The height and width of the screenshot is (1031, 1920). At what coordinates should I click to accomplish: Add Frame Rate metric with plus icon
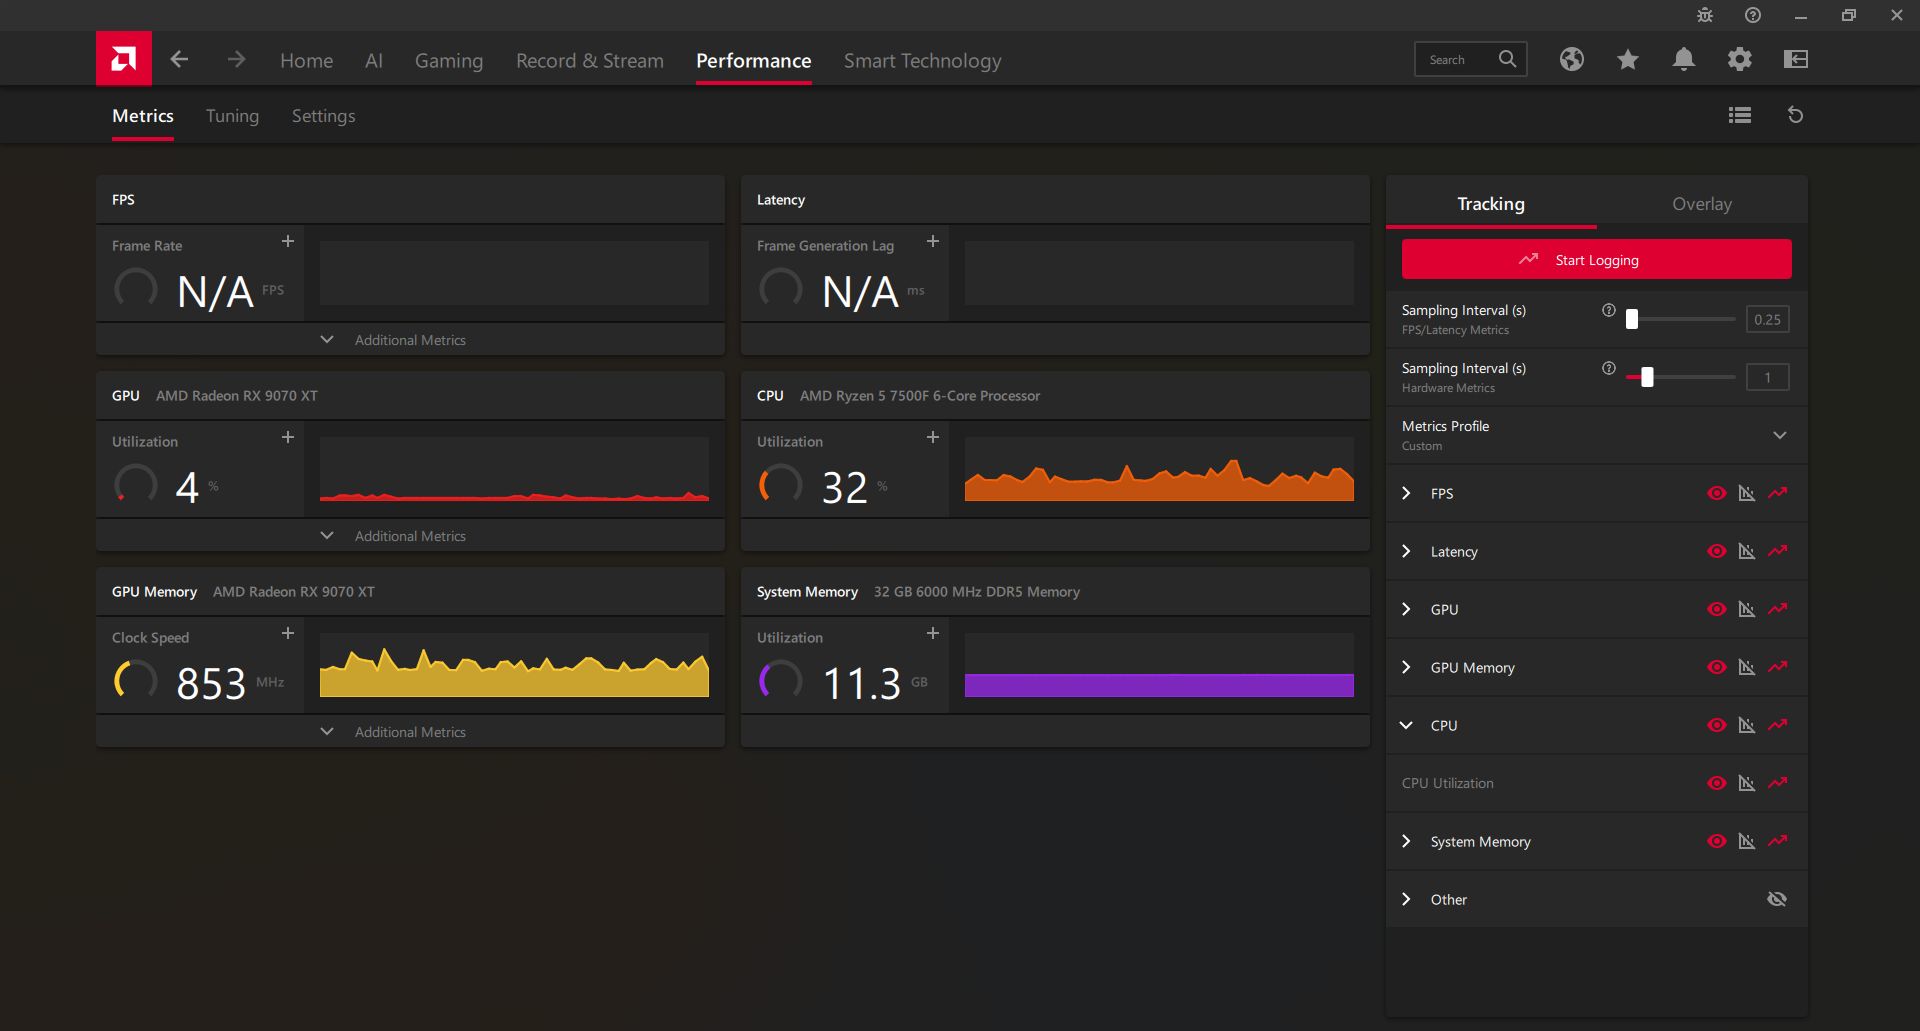tap(288, 241)
